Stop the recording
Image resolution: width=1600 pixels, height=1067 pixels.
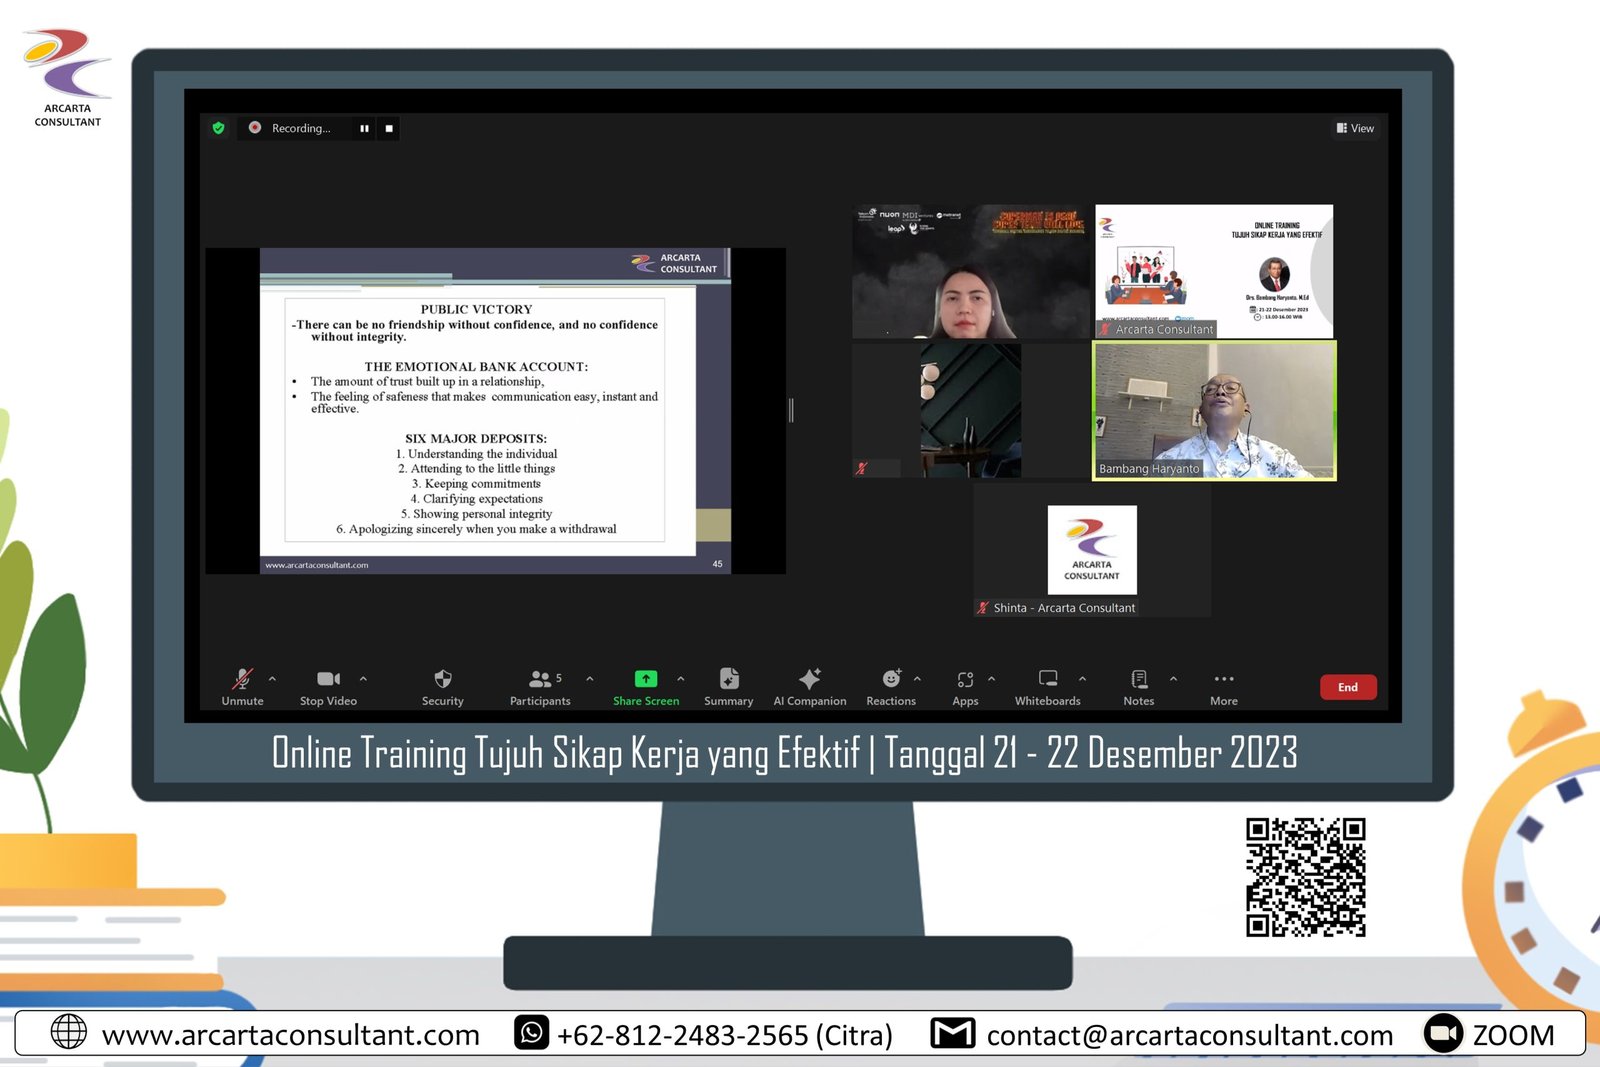(389, 128)
